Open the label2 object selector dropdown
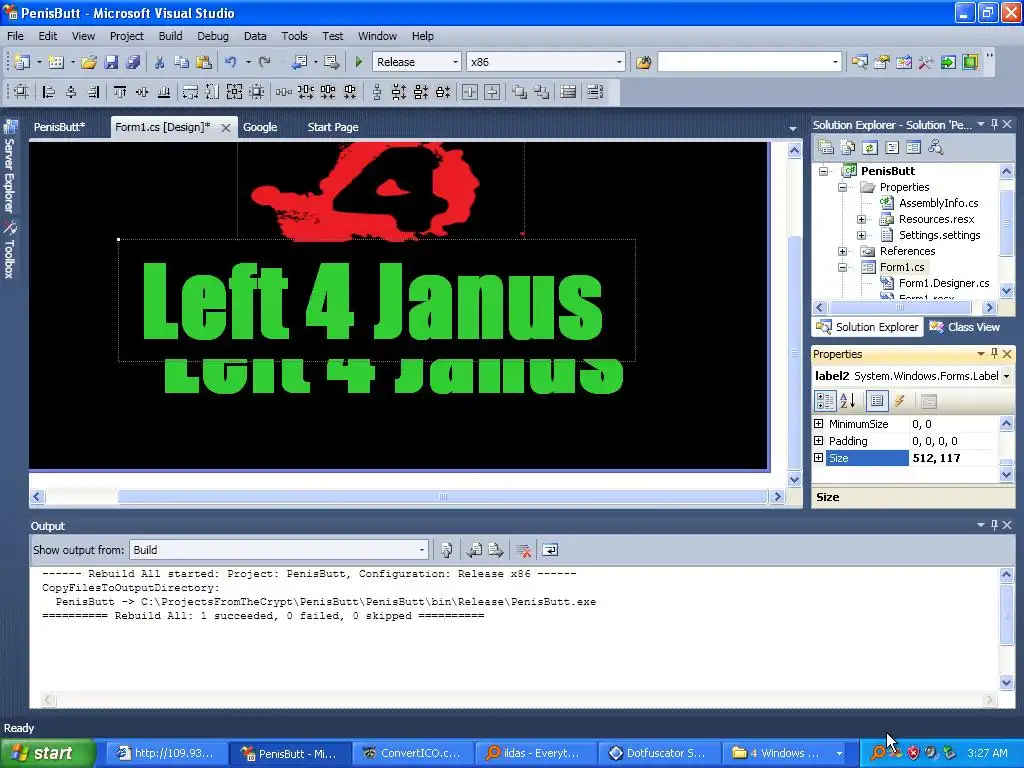 pos(1006,376)
